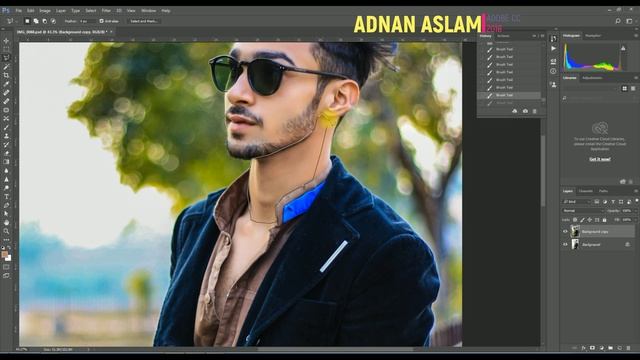Select the Type tool

point(6,197)
